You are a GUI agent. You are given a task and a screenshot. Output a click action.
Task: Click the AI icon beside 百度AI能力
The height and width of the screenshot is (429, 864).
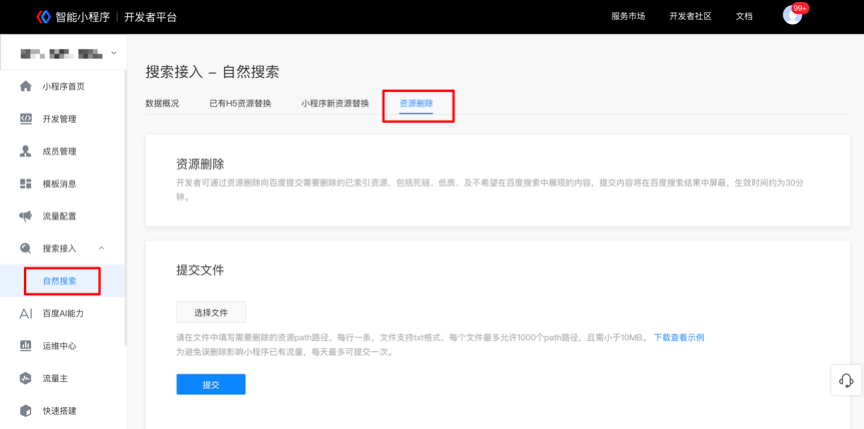click(x=25, y=313)
